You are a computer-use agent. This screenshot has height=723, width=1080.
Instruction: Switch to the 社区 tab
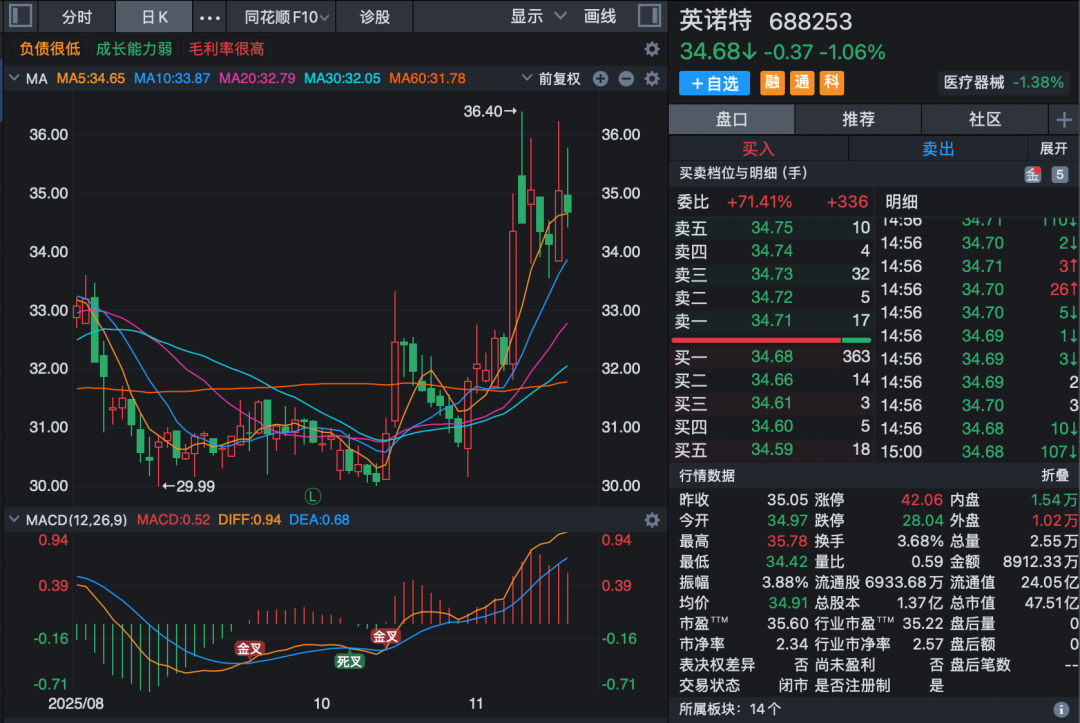(984, 118)
